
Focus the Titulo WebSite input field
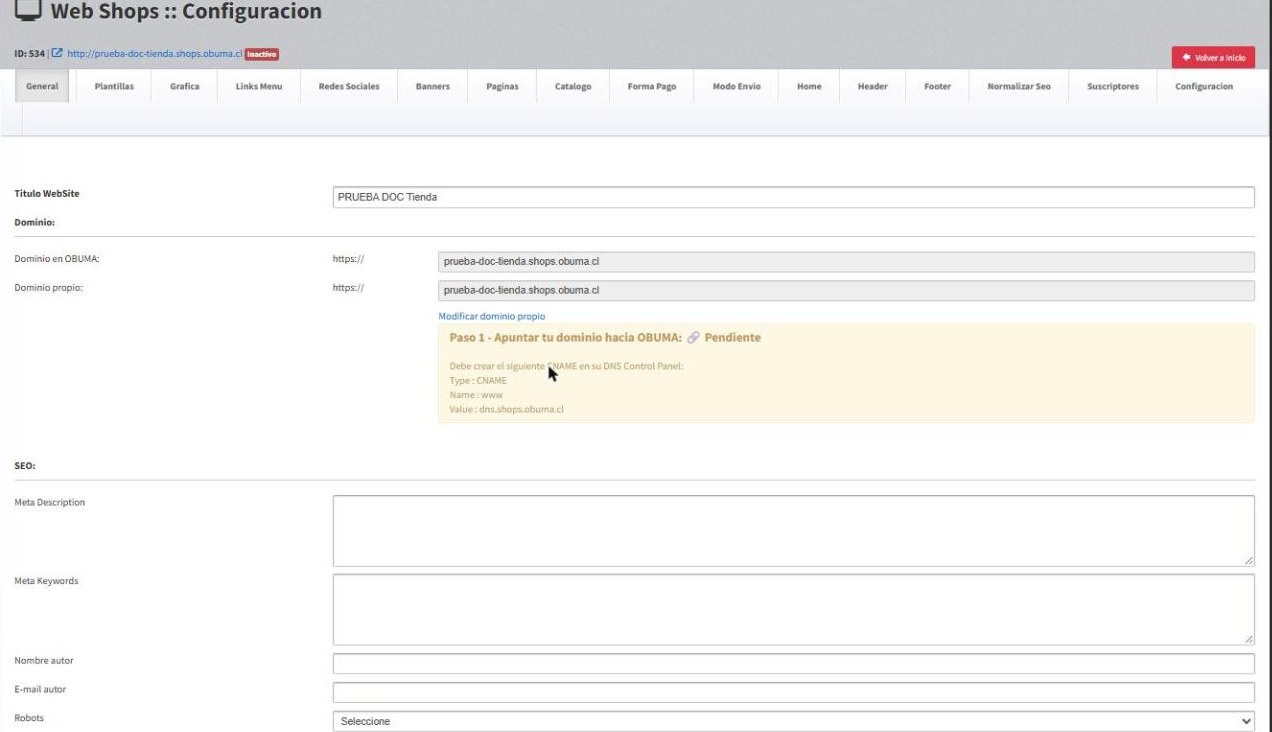793,197
